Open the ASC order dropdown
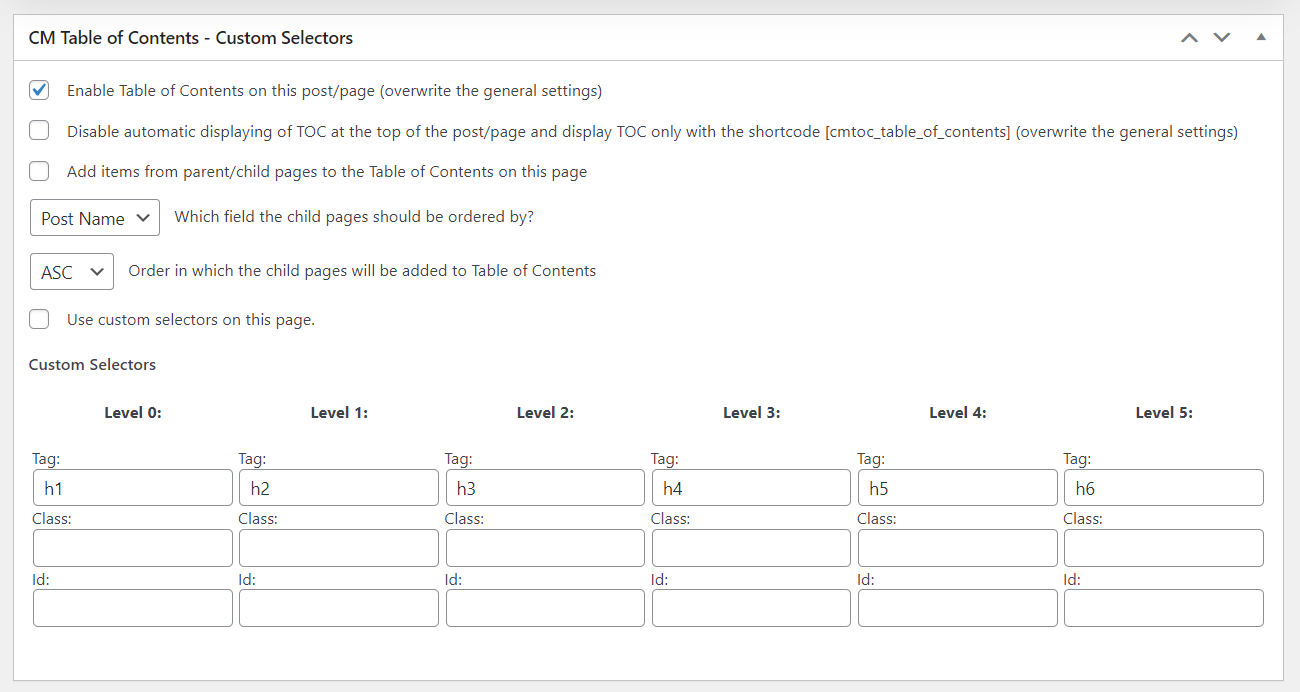The image size is (1300, 692). pyautogui.click(x=72, y=271)
